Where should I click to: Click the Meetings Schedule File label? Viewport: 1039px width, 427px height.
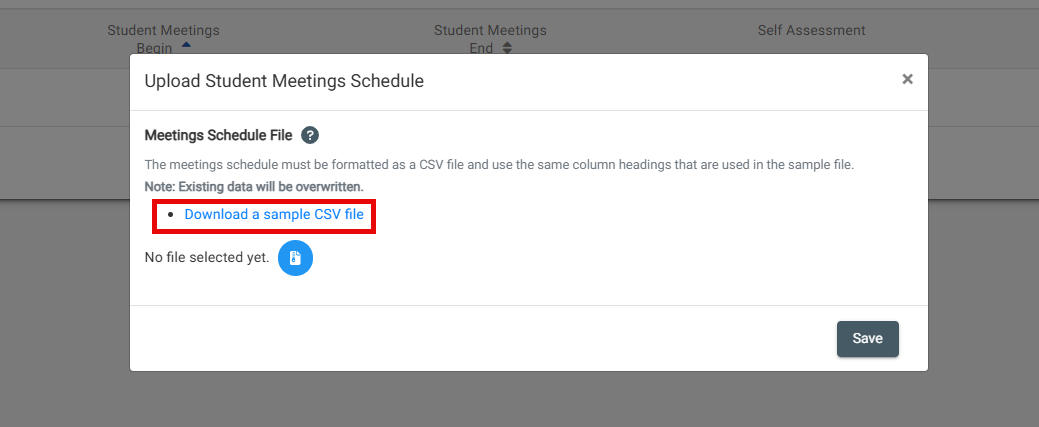pyautogui.click(x=218, y=135)
